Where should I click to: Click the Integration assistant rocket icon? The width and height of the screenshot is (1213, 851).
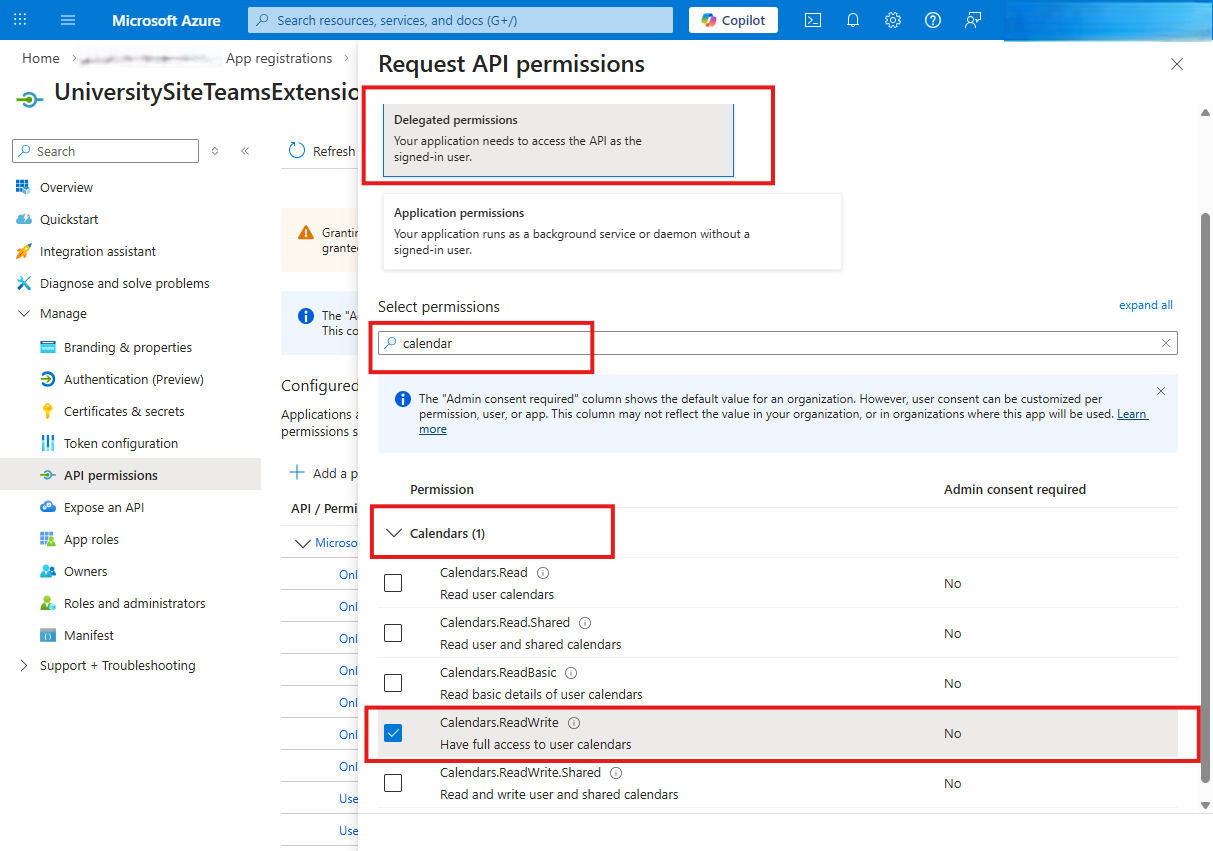[23, 251]
